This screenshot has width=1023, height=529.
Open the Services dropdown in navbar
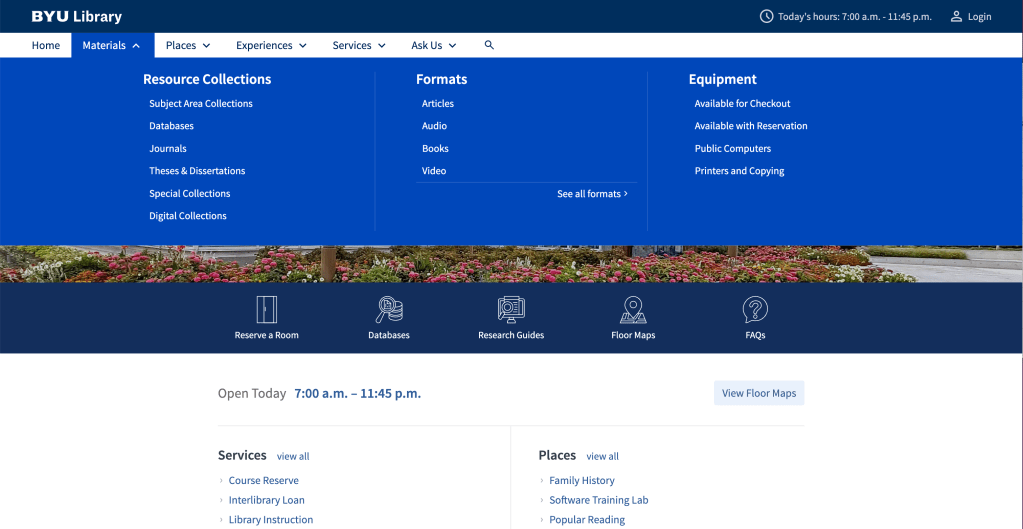[x=359, y=45]
